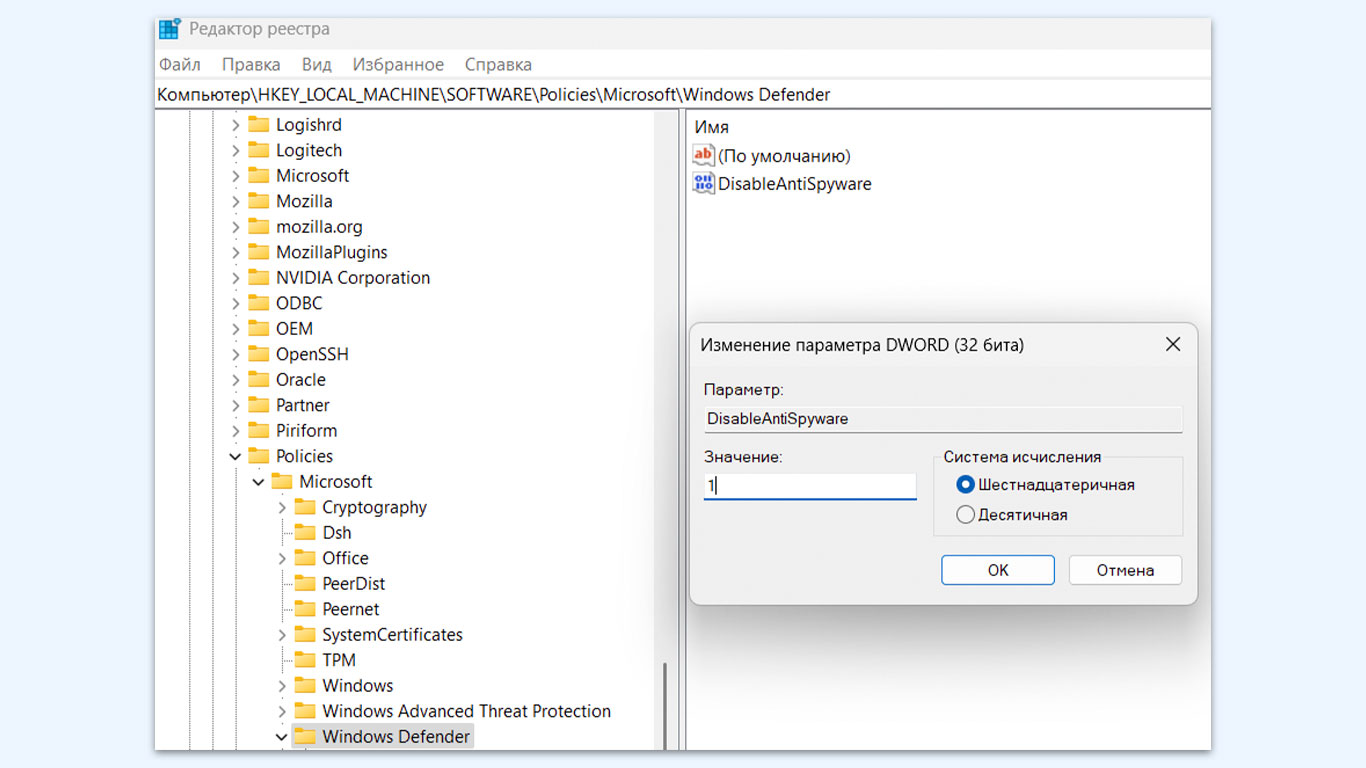Click the Dsh folder icon
1366x768 pixels.
pos(305,532)
